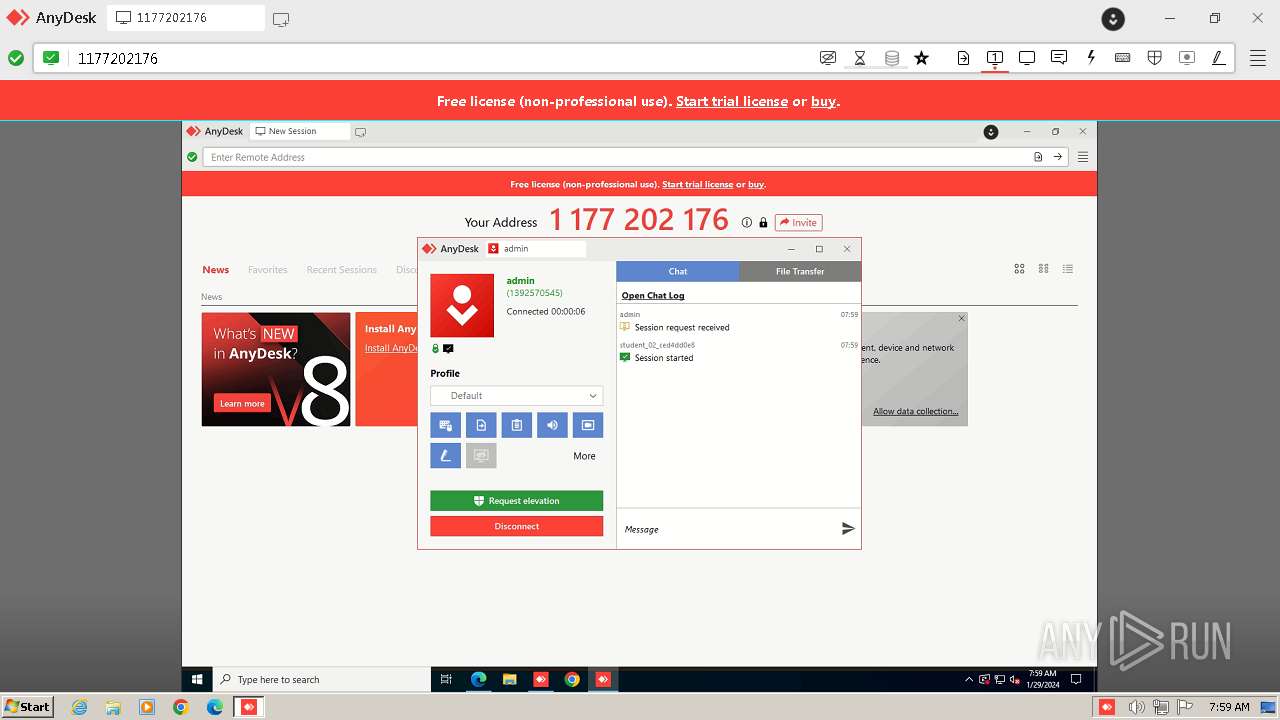
Task: Click the Enter Remote Address field
Action: 617,157
